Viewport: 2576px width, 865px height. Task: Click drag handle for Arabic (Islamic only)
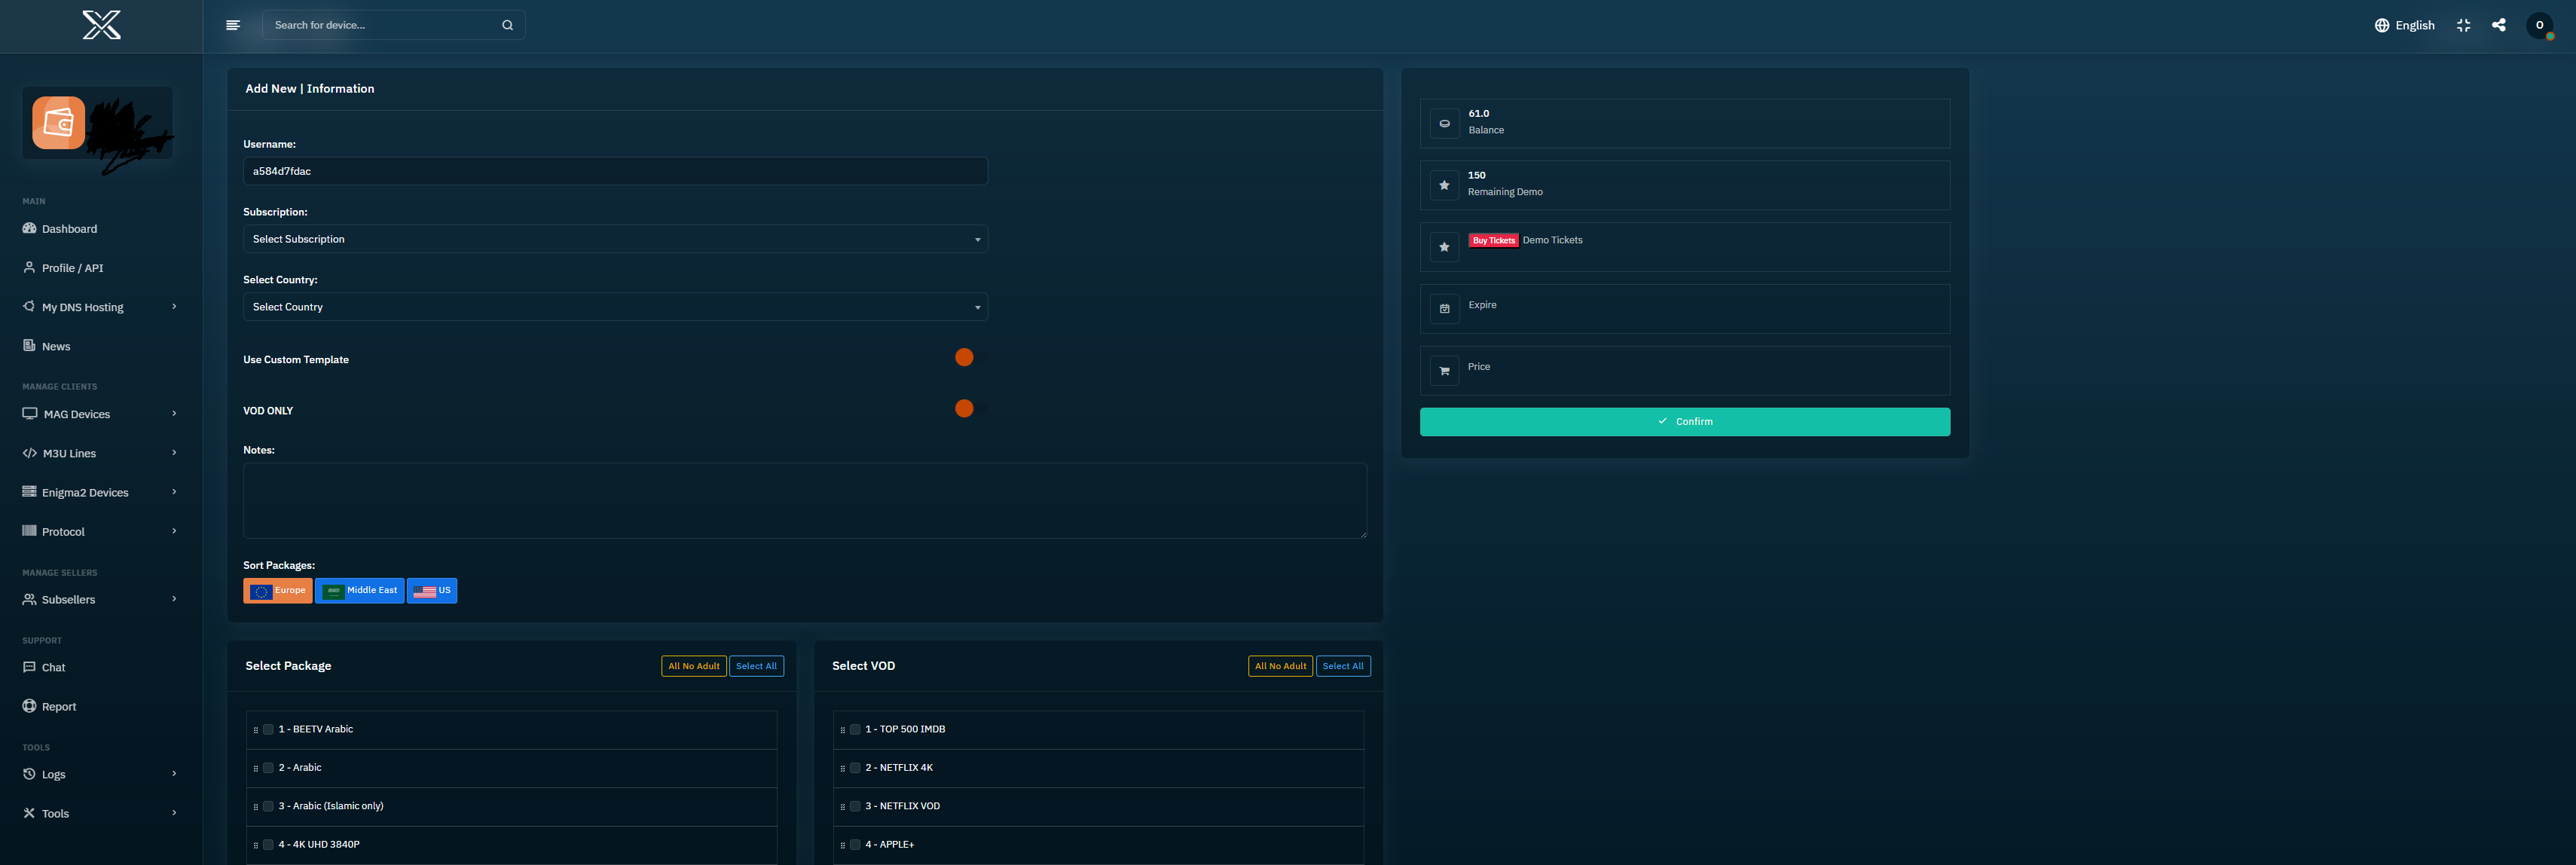(x=255, y=807)
